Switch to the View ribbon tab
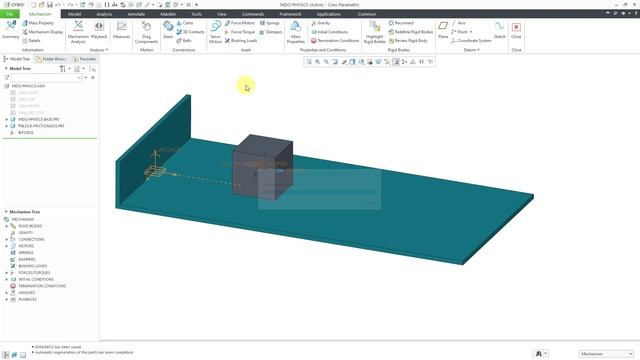Viewport: 640px width, 360px height. 222,14
